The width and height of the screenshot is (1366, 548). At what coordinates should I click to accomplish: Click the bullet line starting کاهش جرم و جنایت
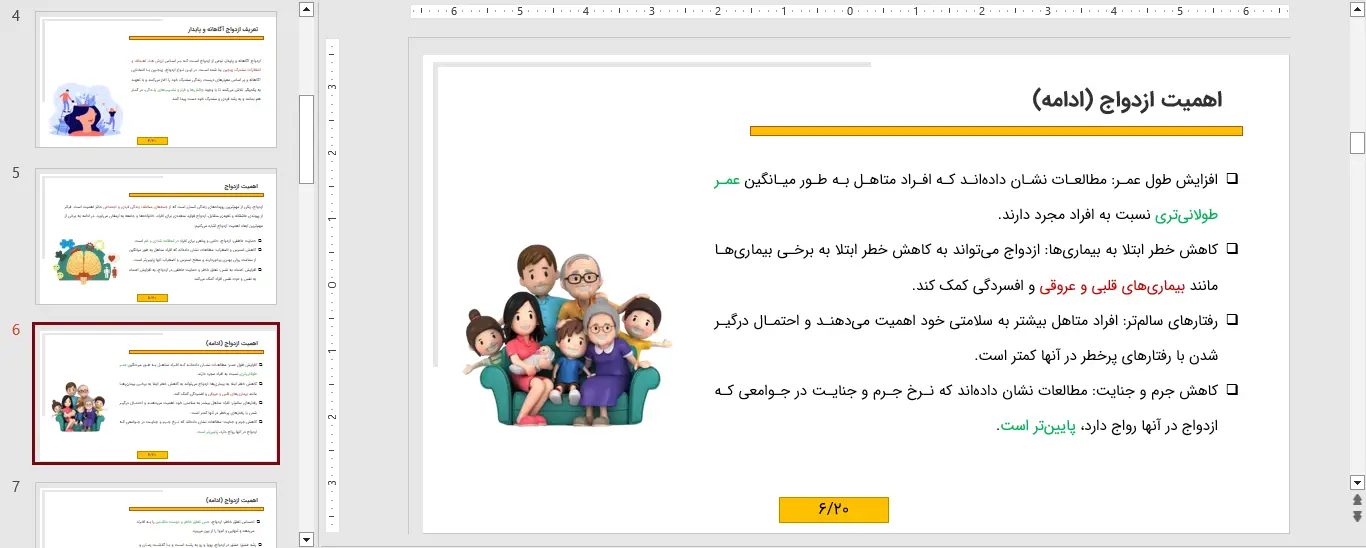[966, 390]
